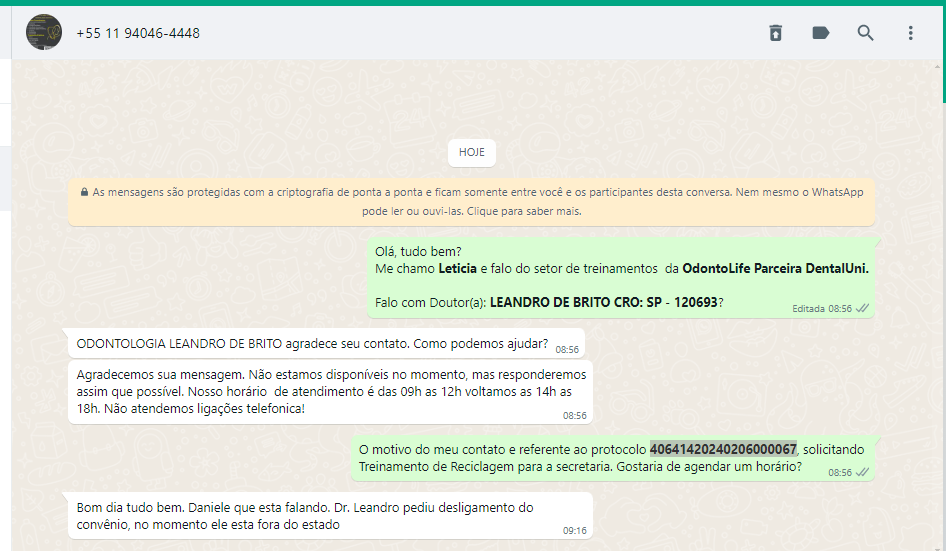
Task: Click read-receipt checkmarks on protocol message
Action: pos(863,472)
